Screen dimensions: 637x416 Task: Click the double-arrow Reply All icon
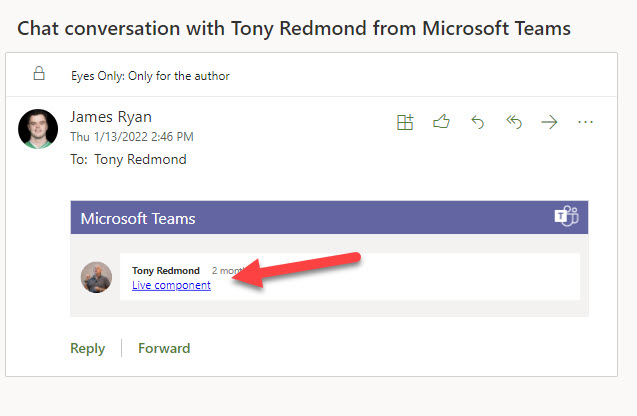point(514,122)
